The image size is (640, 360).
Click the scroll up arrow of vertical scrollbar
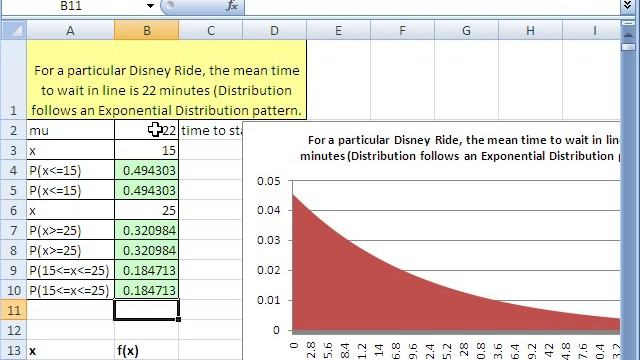point(628,35)
